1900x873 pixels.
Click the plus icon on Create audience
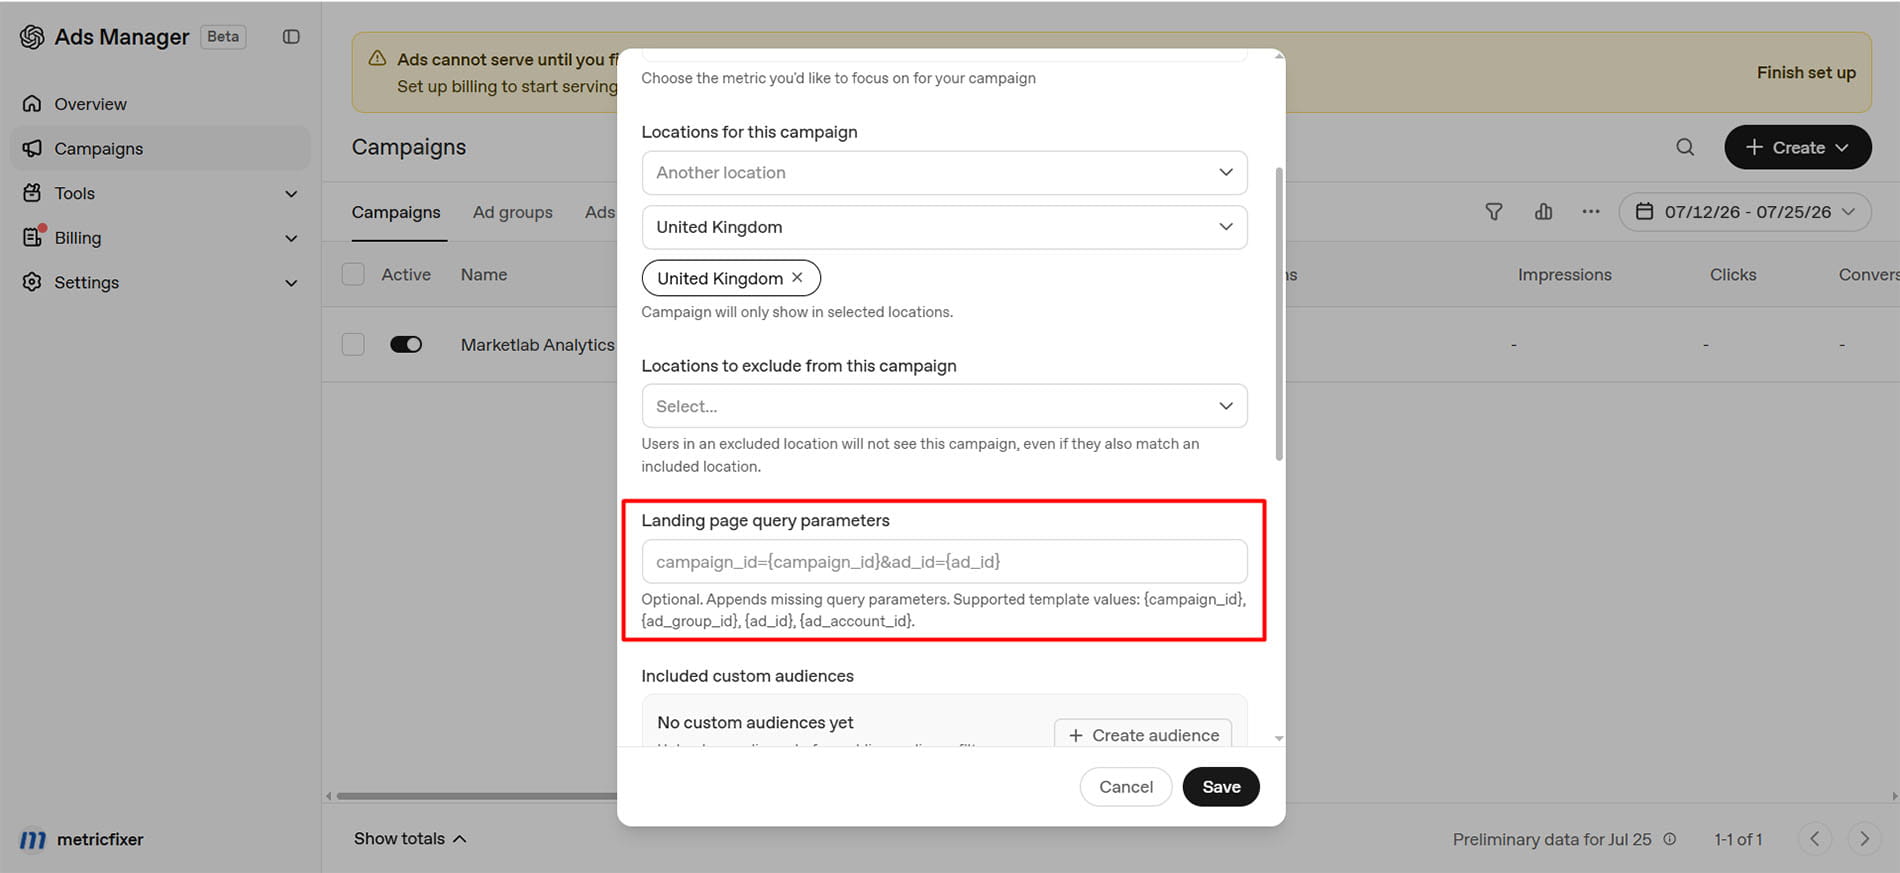pyautogui.click(x=1076, y=735)
